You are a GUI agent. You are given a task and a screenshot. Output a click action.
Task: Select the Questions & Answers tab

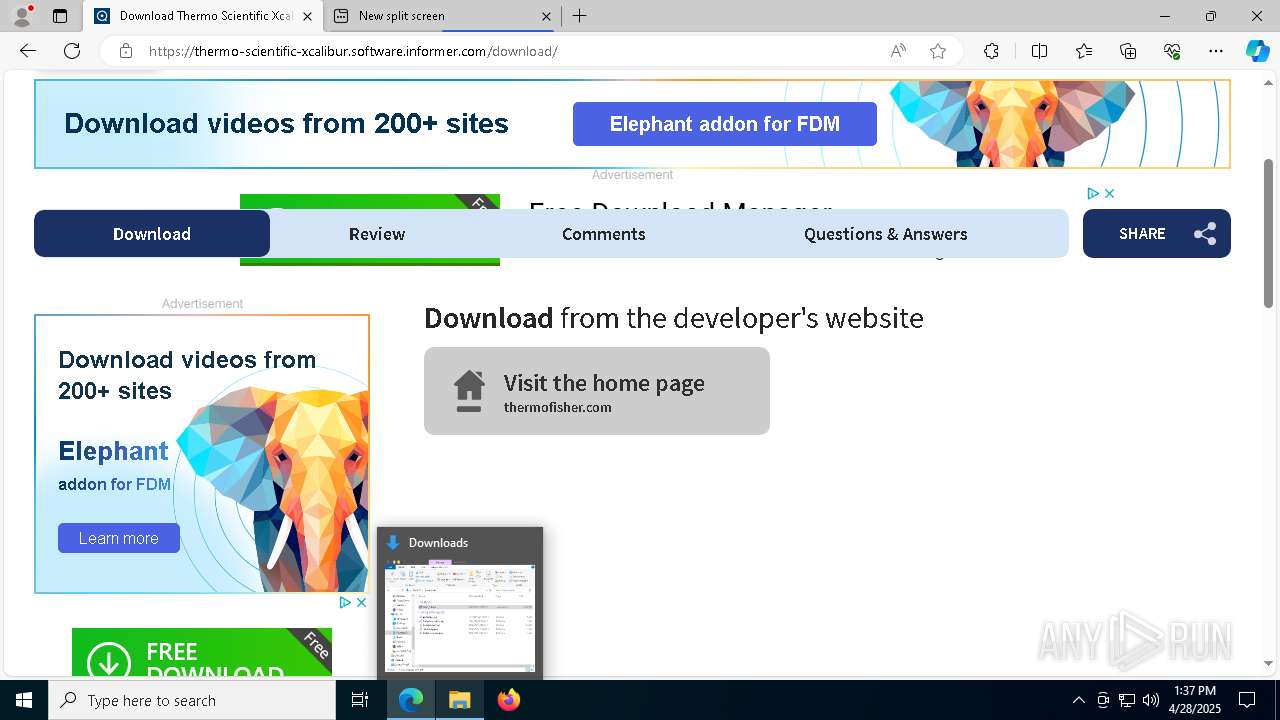pos(886,233)
